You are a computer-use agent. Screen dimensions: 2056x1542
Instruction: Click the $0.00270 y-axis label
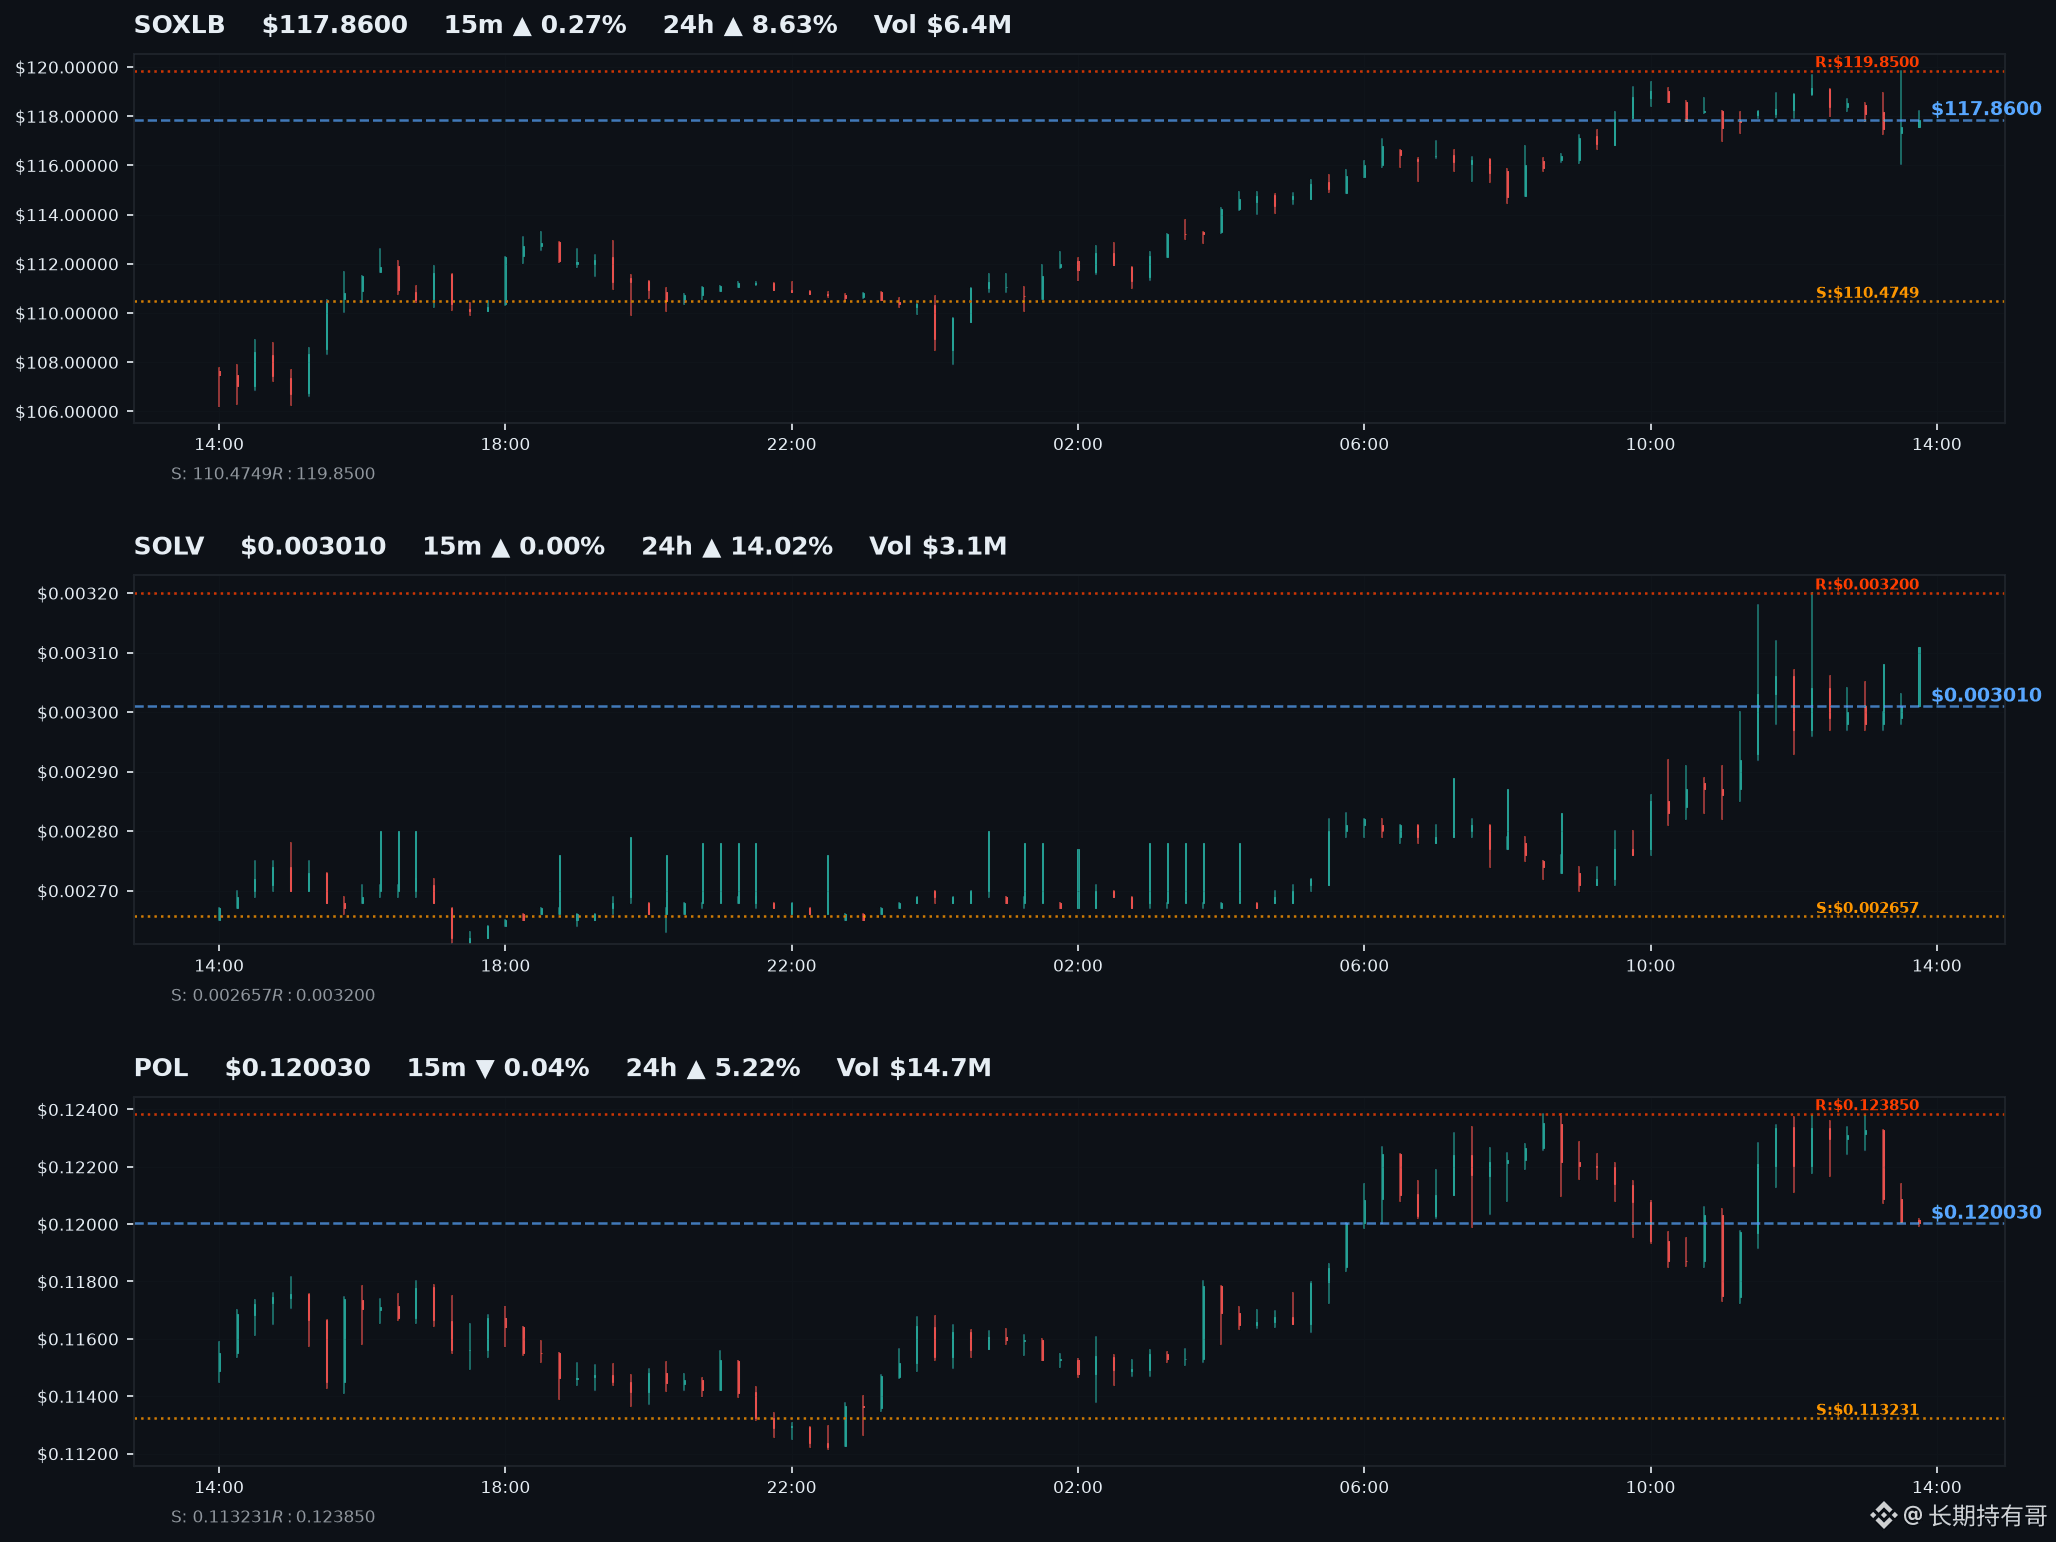[78, 892]
